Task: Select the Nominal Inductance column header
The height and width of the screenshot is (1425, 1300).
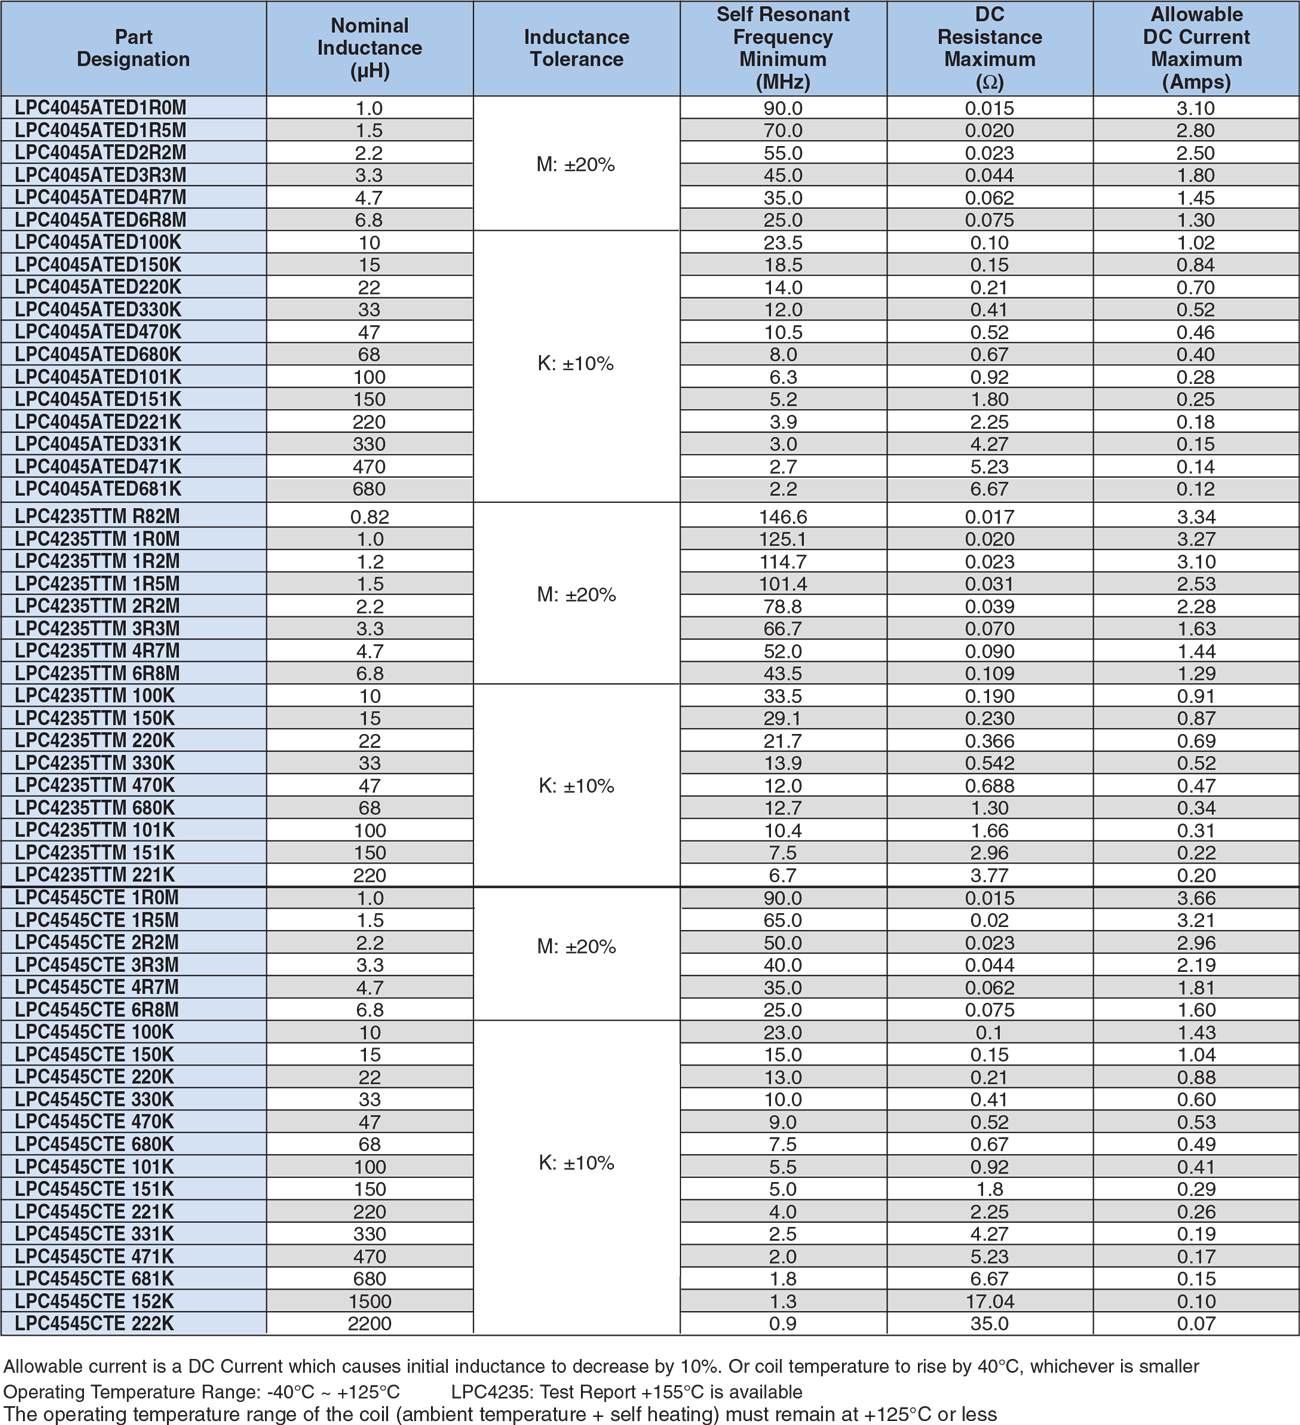Action: click(369, 48)
